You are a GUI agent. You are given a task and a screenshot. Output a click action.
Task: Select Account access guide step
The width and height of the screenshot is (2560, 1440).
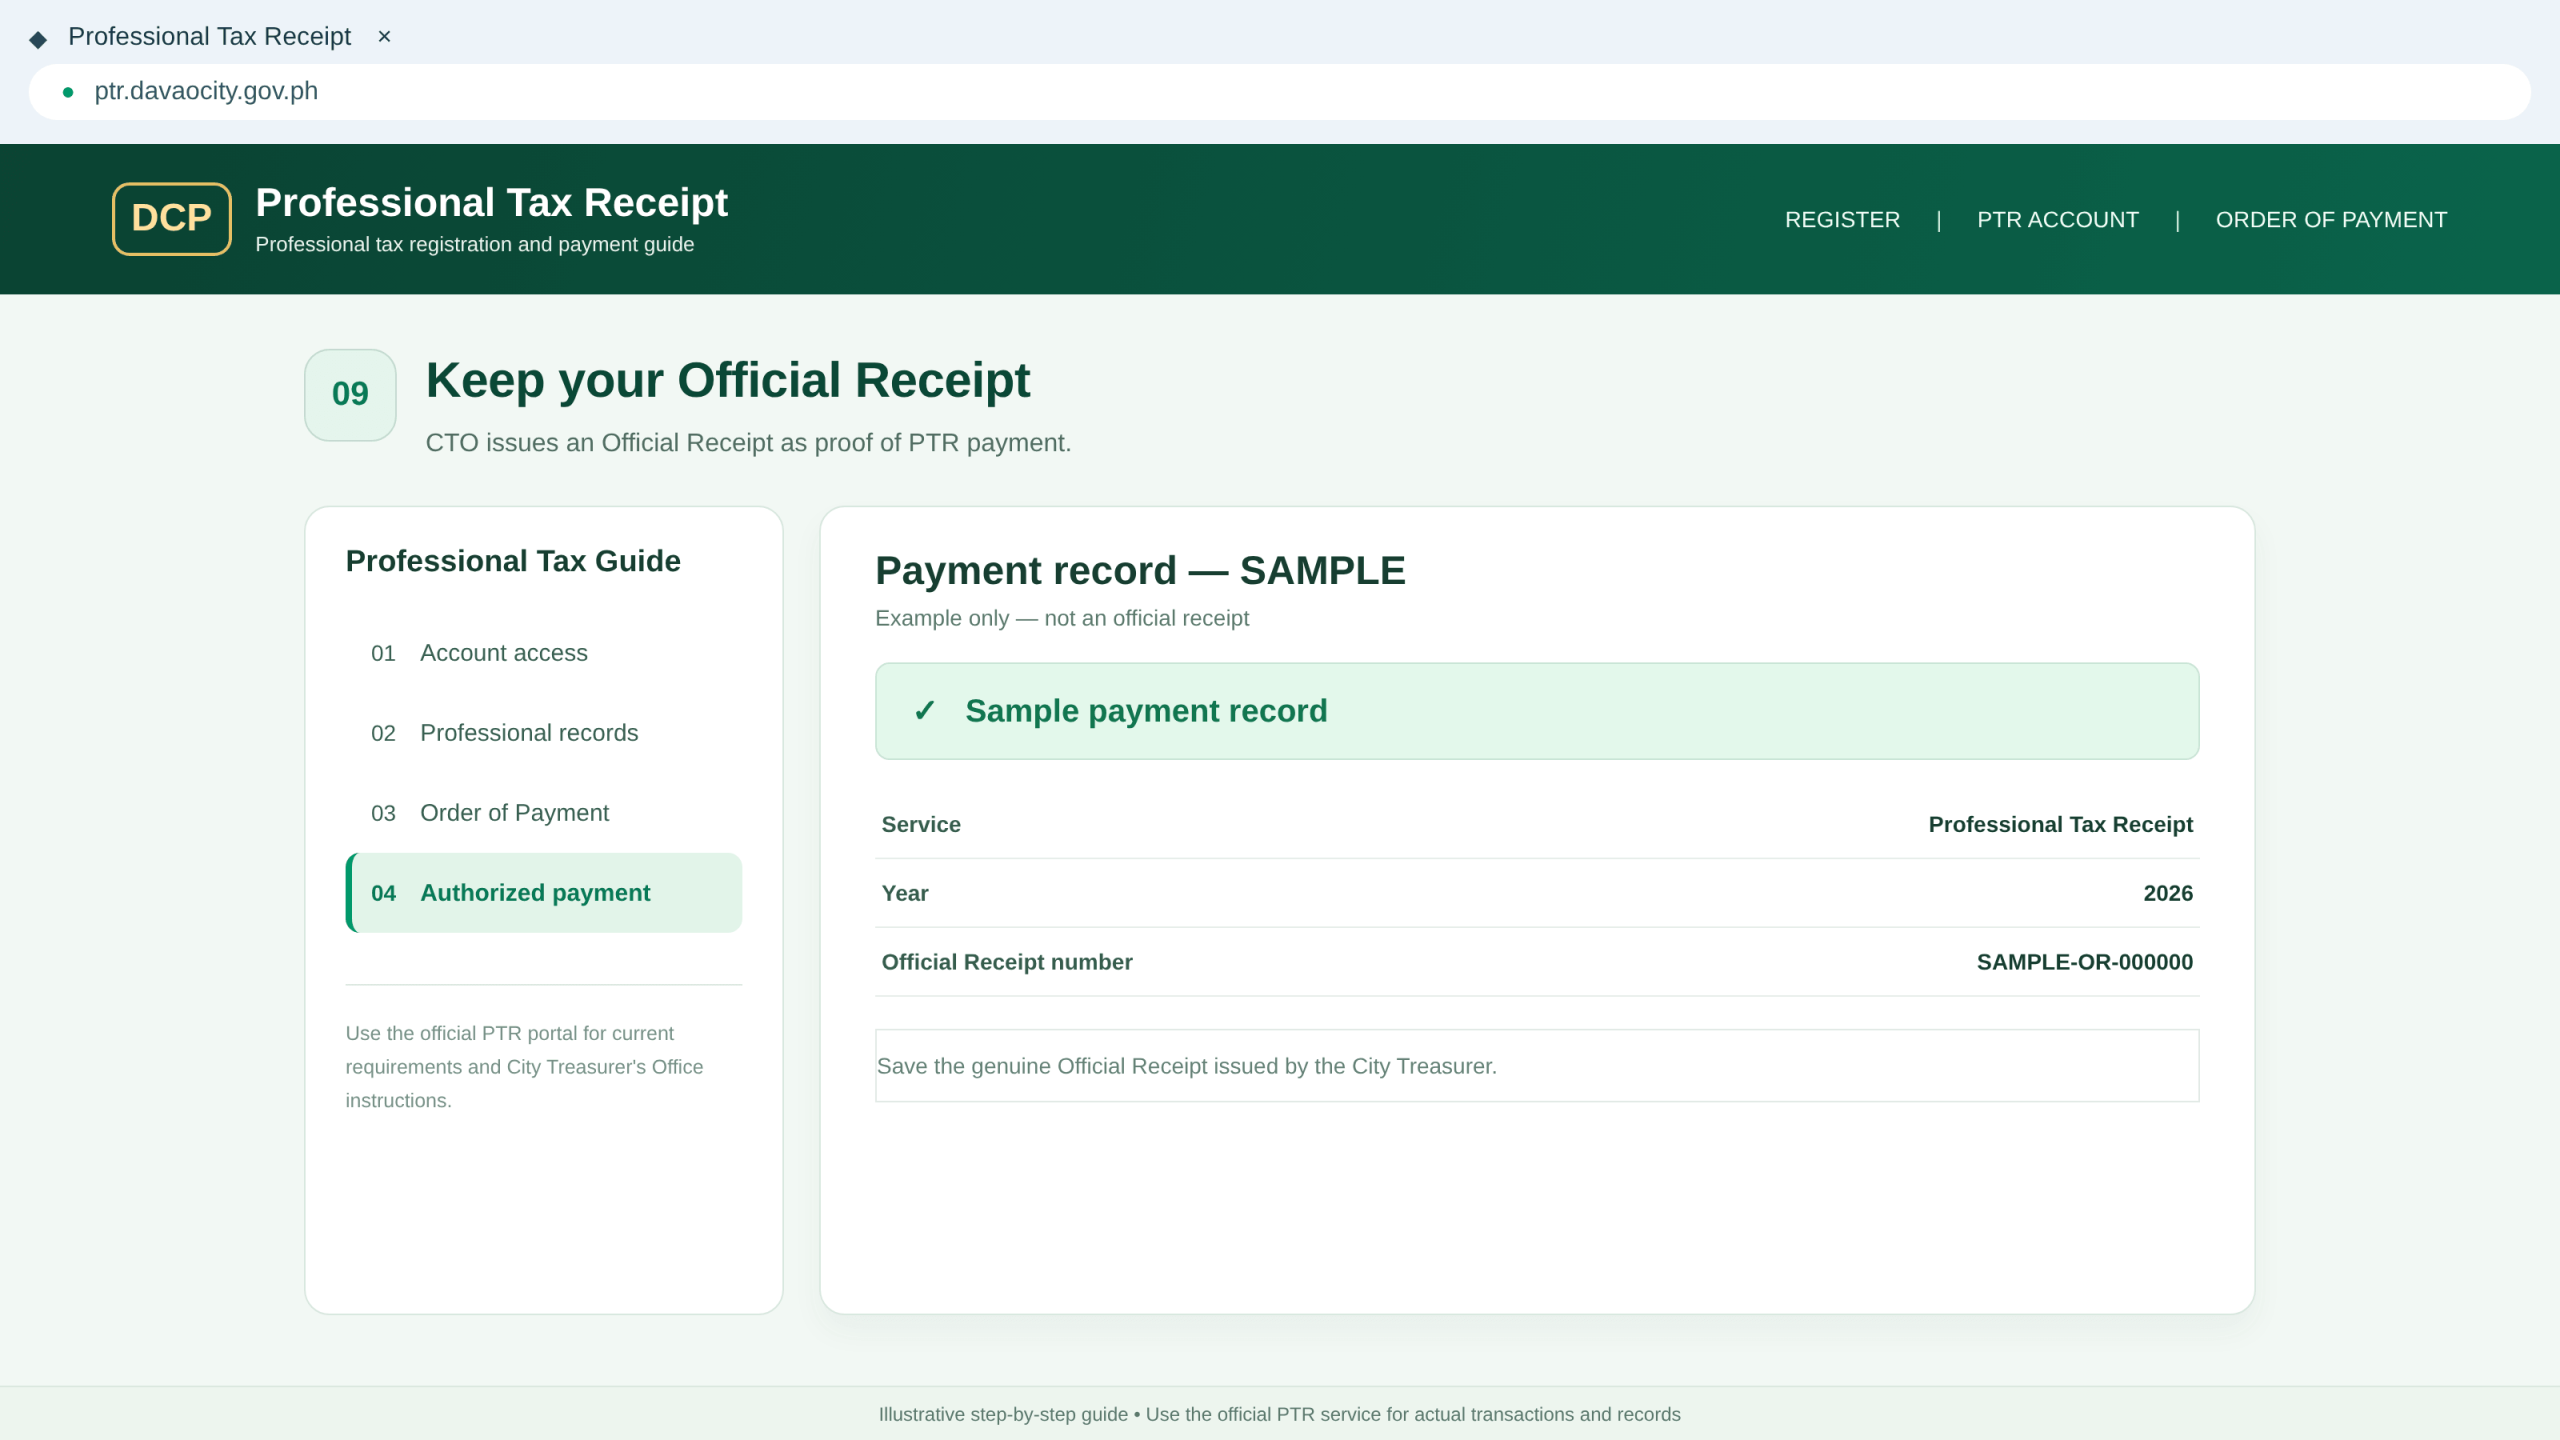(544, 653)
